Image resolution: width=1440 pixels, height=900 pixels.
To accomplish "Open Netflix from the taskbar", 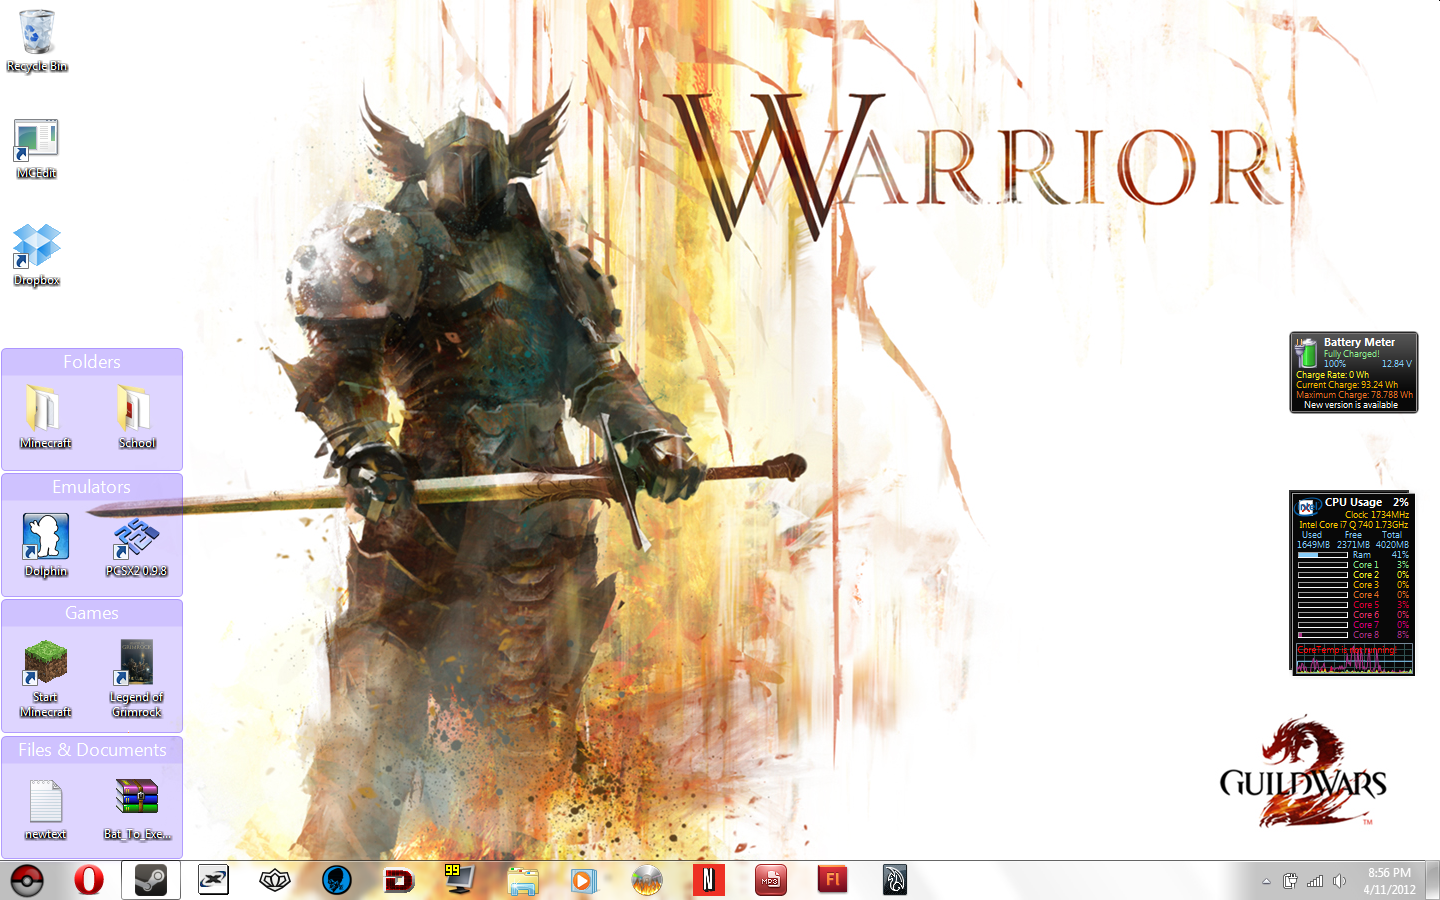I will [709, 880].
